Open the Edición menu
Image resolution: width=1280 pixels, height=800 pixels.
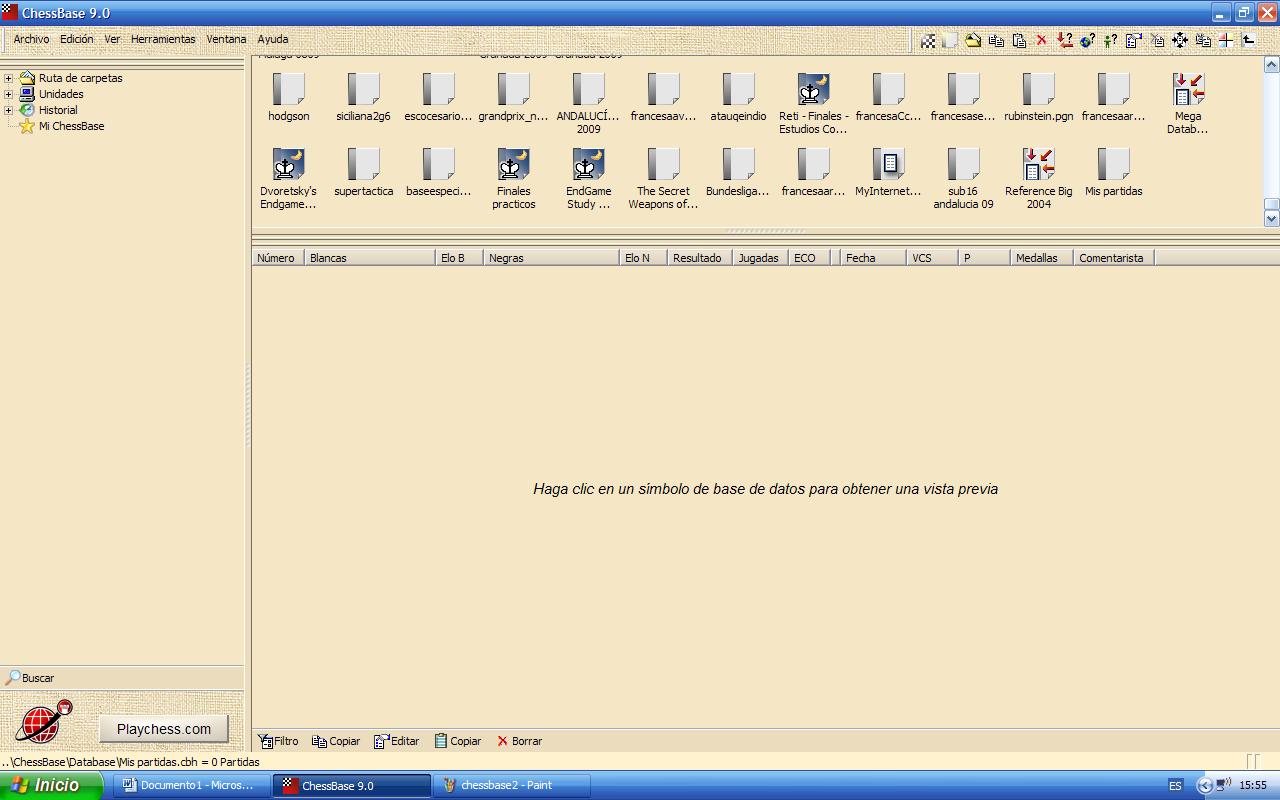pyautogui.click(x=76, y=39)
